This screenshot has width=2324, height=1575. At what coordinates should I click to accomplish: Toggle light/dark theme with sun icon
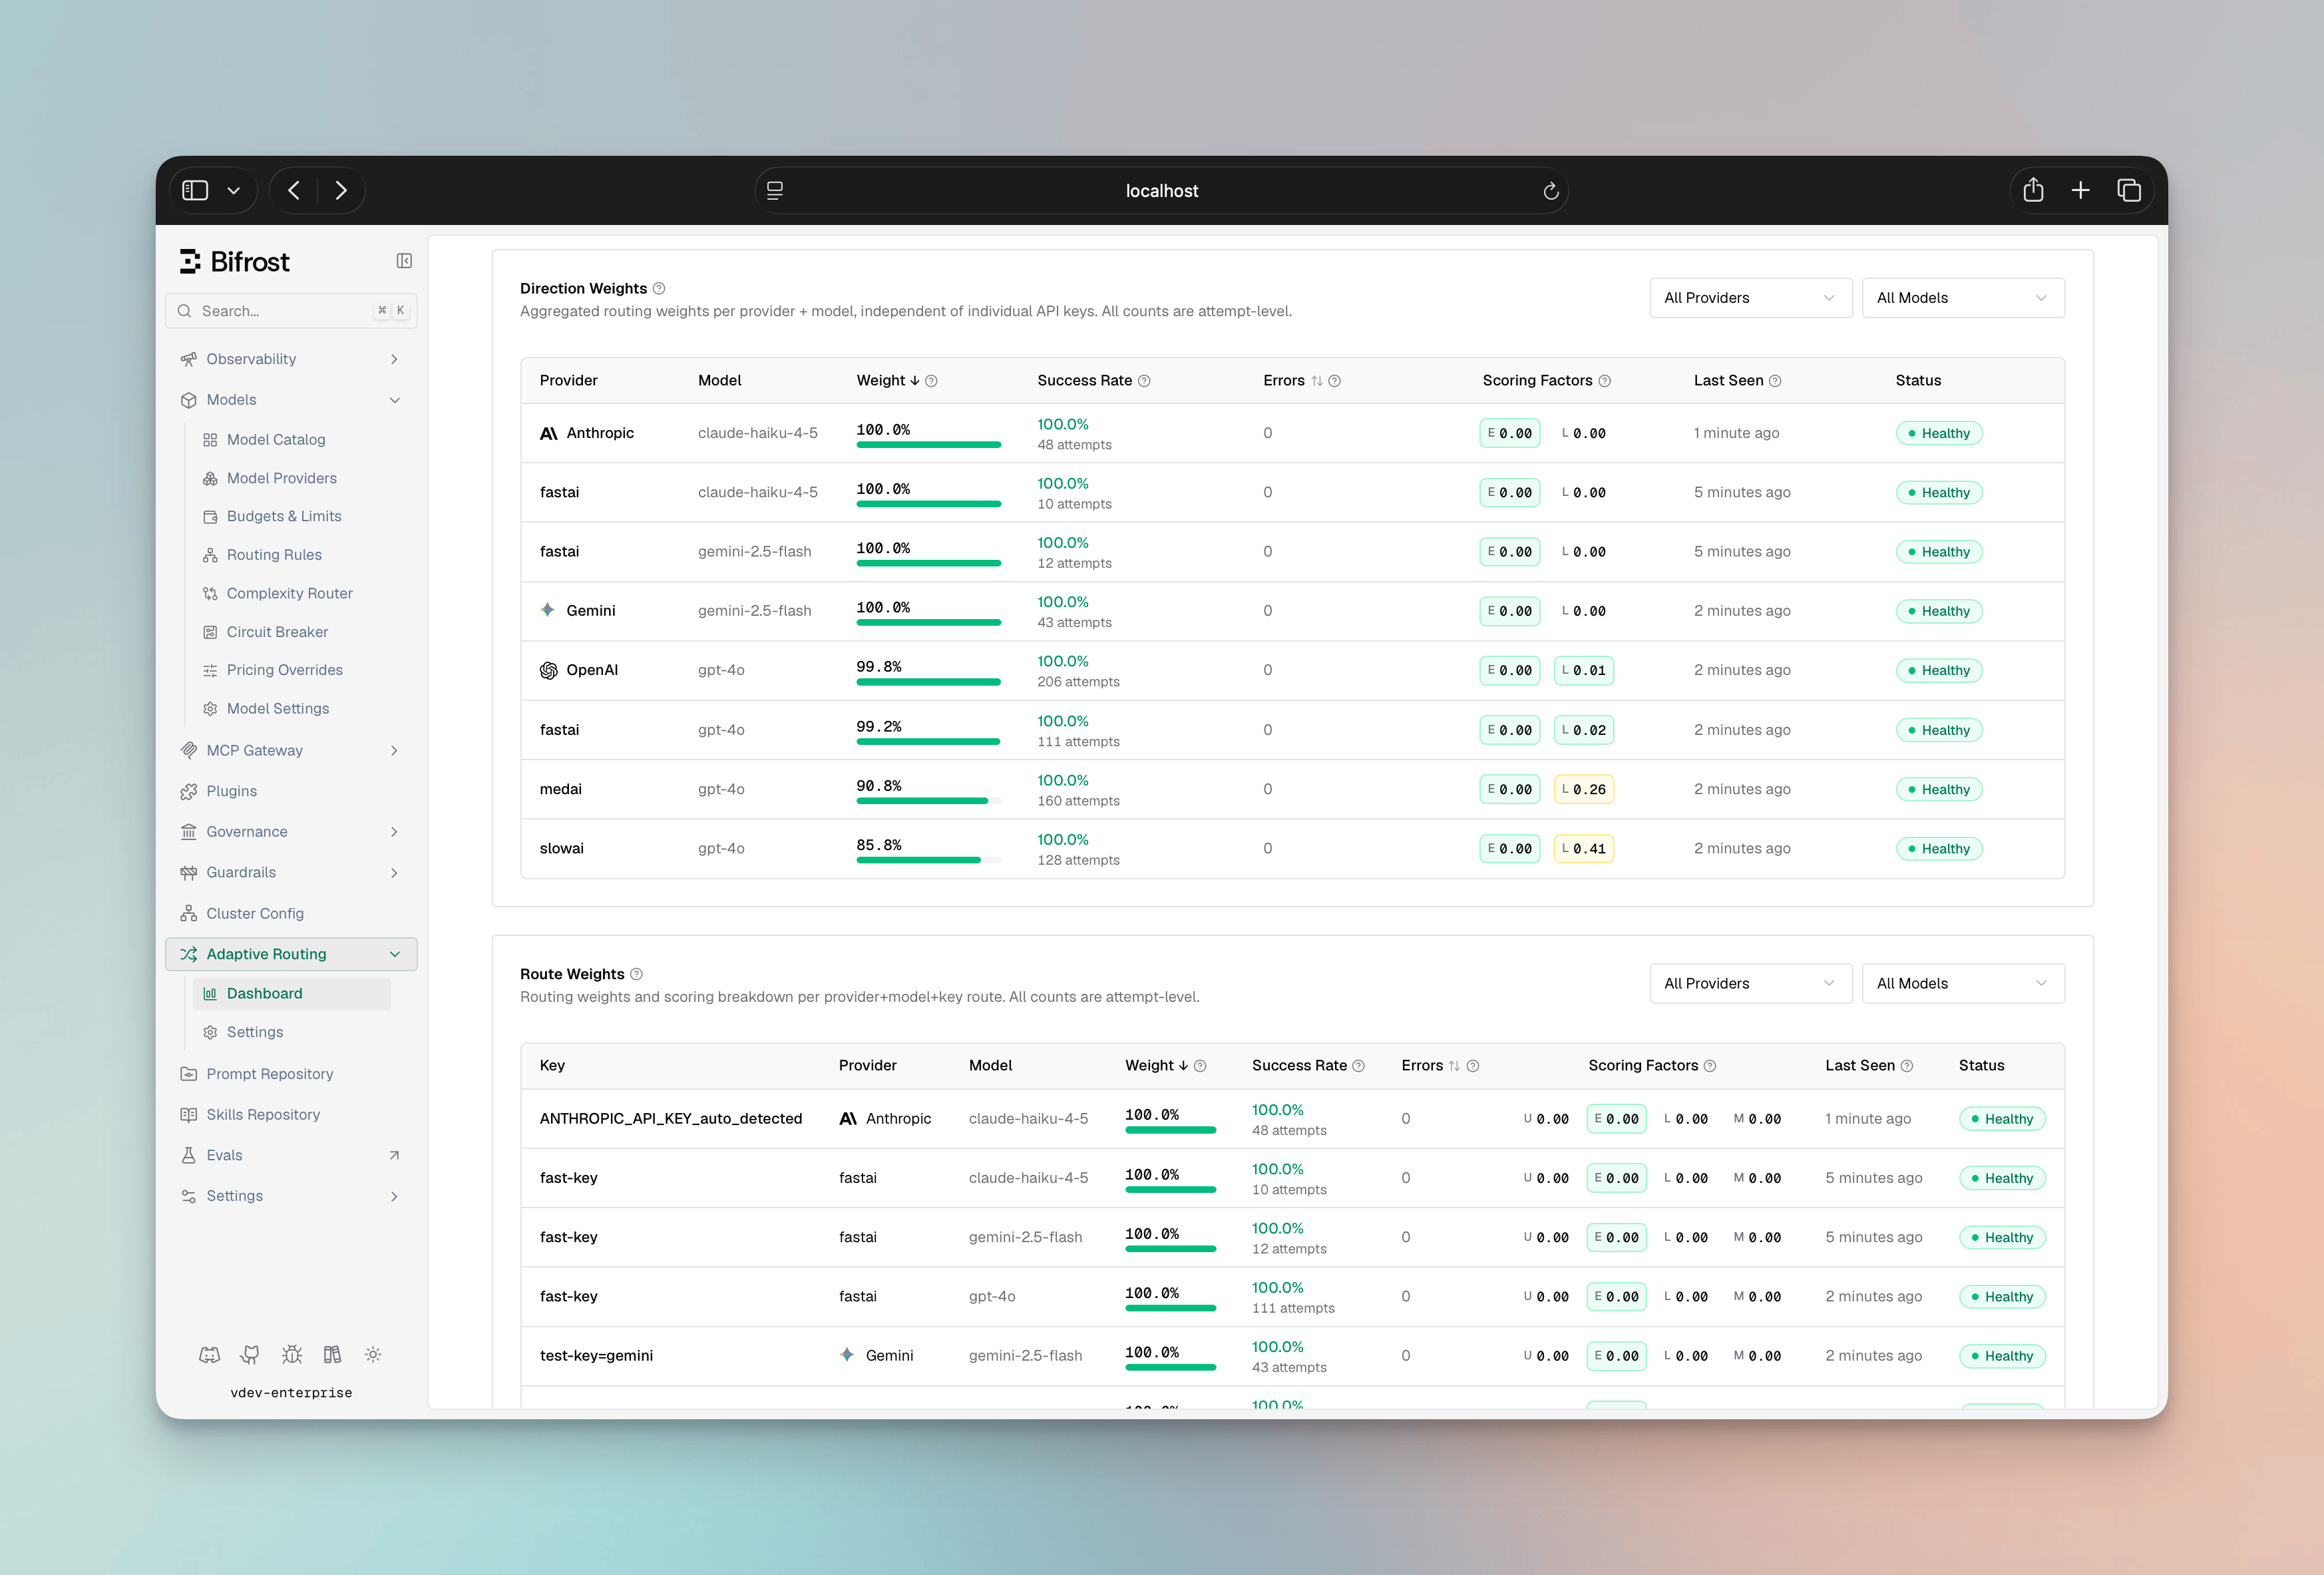tap(373, 1355)
